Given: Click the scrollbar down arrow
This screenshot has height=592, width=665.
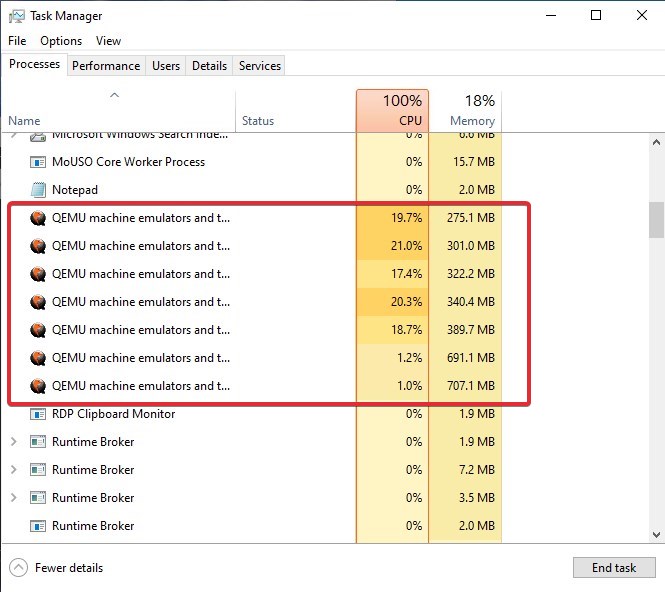Looking at the screenshot, I should click(656, 534).
